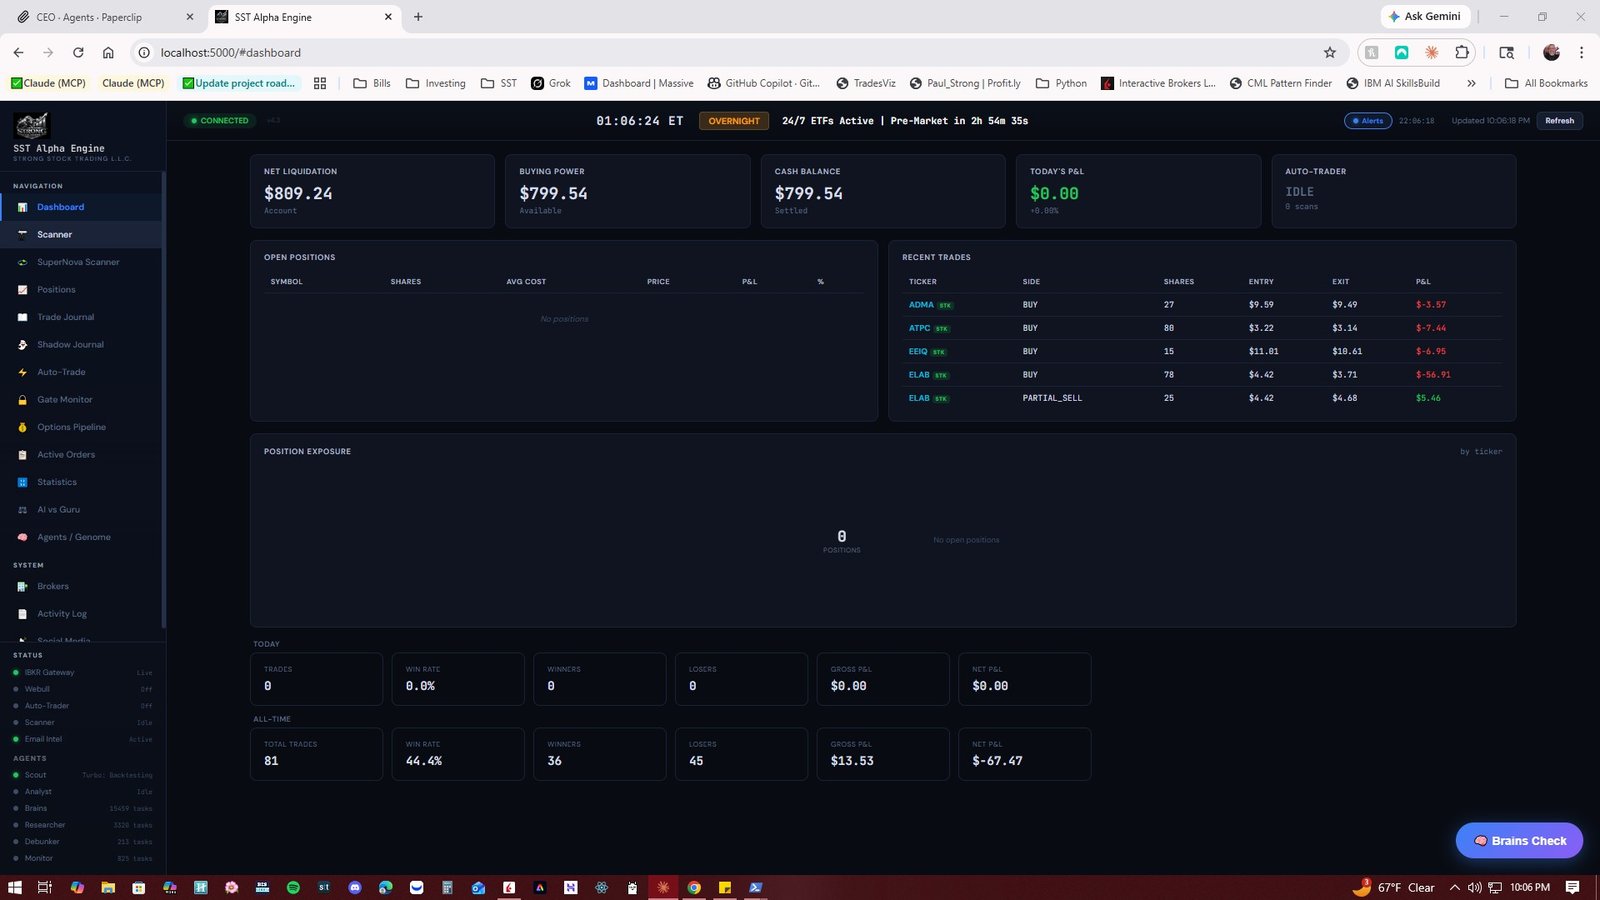Screen dimensions: 1600x900
Task: Click the Trade Journal book icon
Action: [22, 317]
